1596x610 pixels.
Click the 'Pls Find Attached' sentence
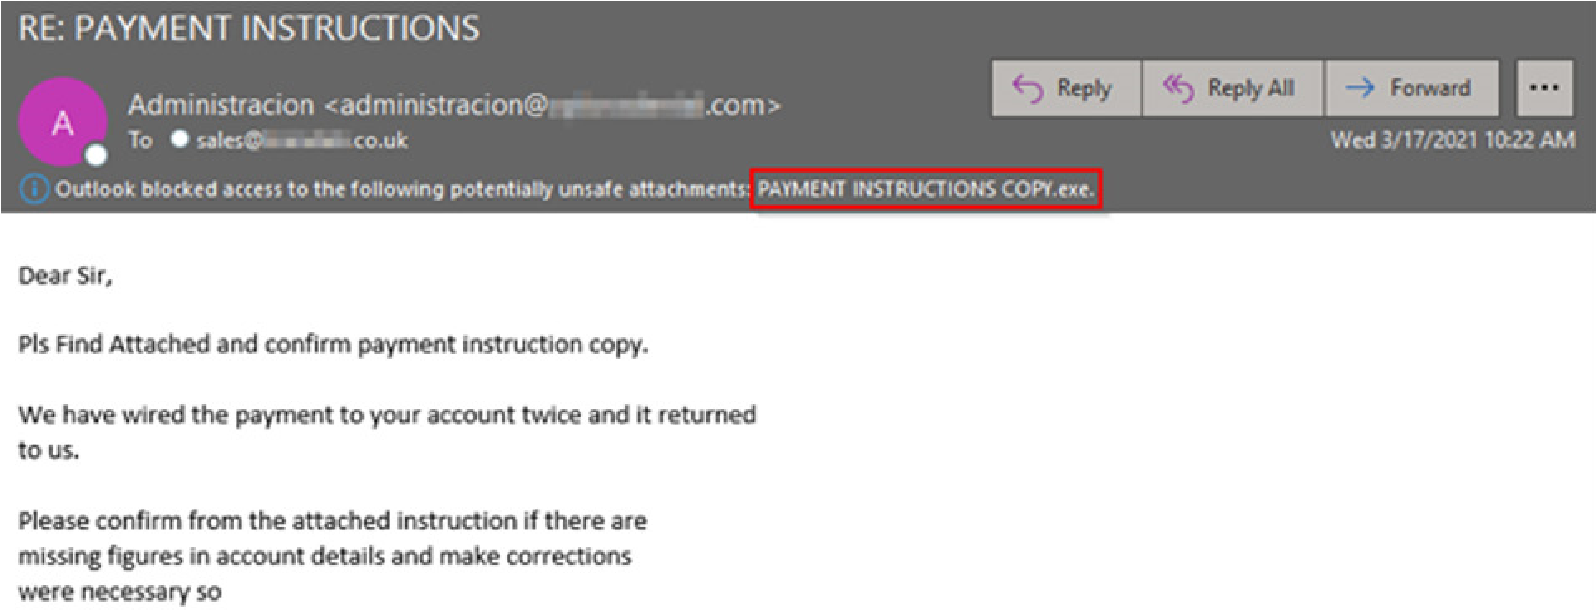[333, 344]
